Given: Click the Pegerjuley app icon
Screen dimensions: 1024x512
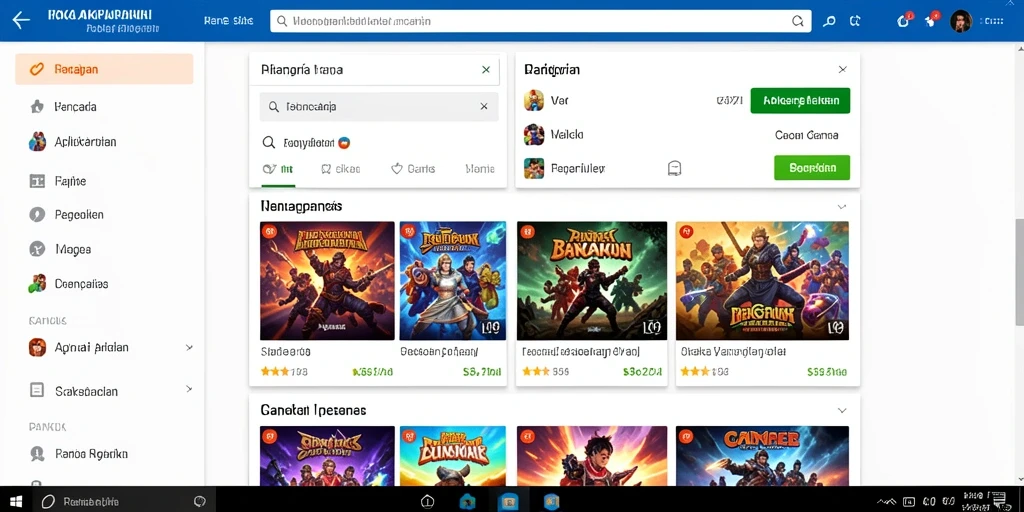Looking at the screenshot, I should [534, 168].
